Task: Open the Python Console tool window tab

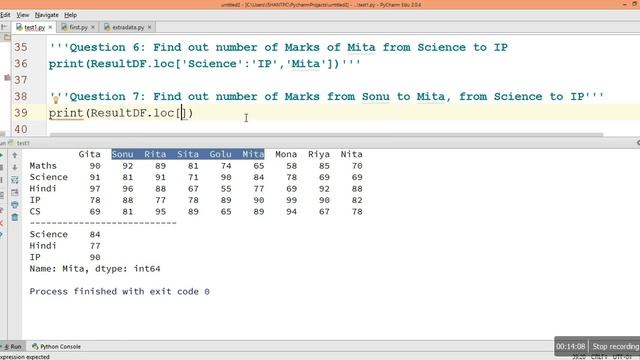Action: [x=56, y=347]
